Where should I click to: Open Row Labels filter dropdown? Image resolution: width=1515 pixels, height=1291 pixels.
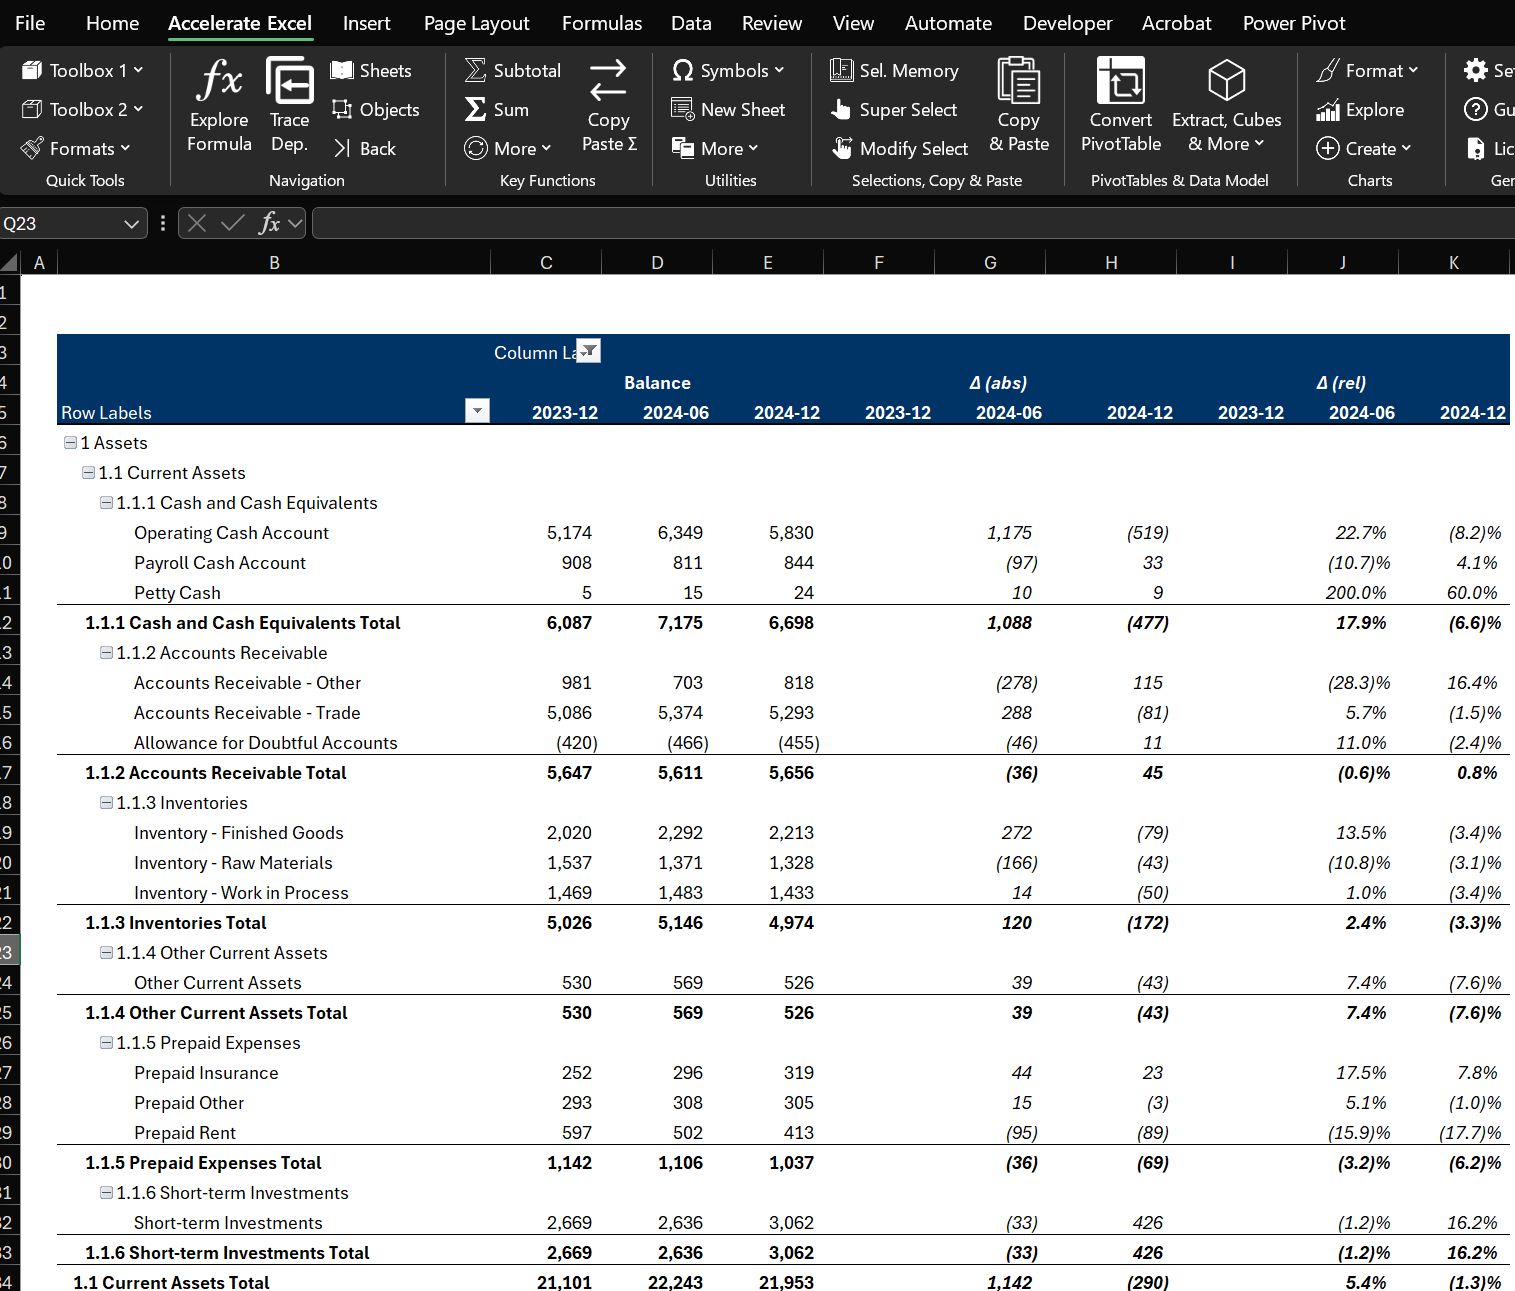[477, 411]
